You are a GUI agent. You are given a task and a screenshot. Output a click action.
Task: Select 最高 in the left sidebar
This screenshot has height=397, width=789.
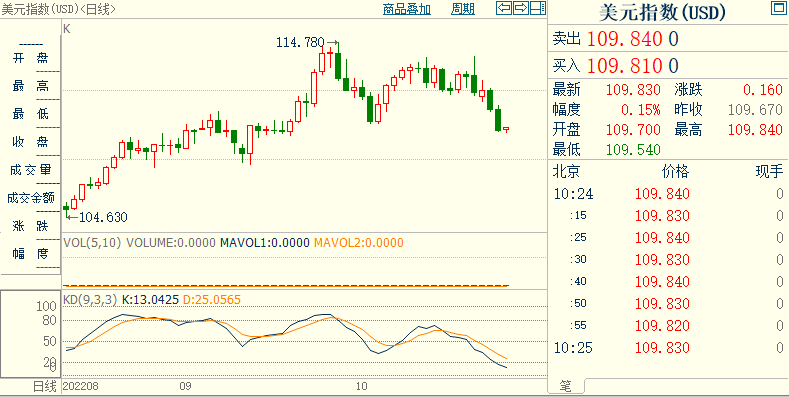click(x=30, y=86)
